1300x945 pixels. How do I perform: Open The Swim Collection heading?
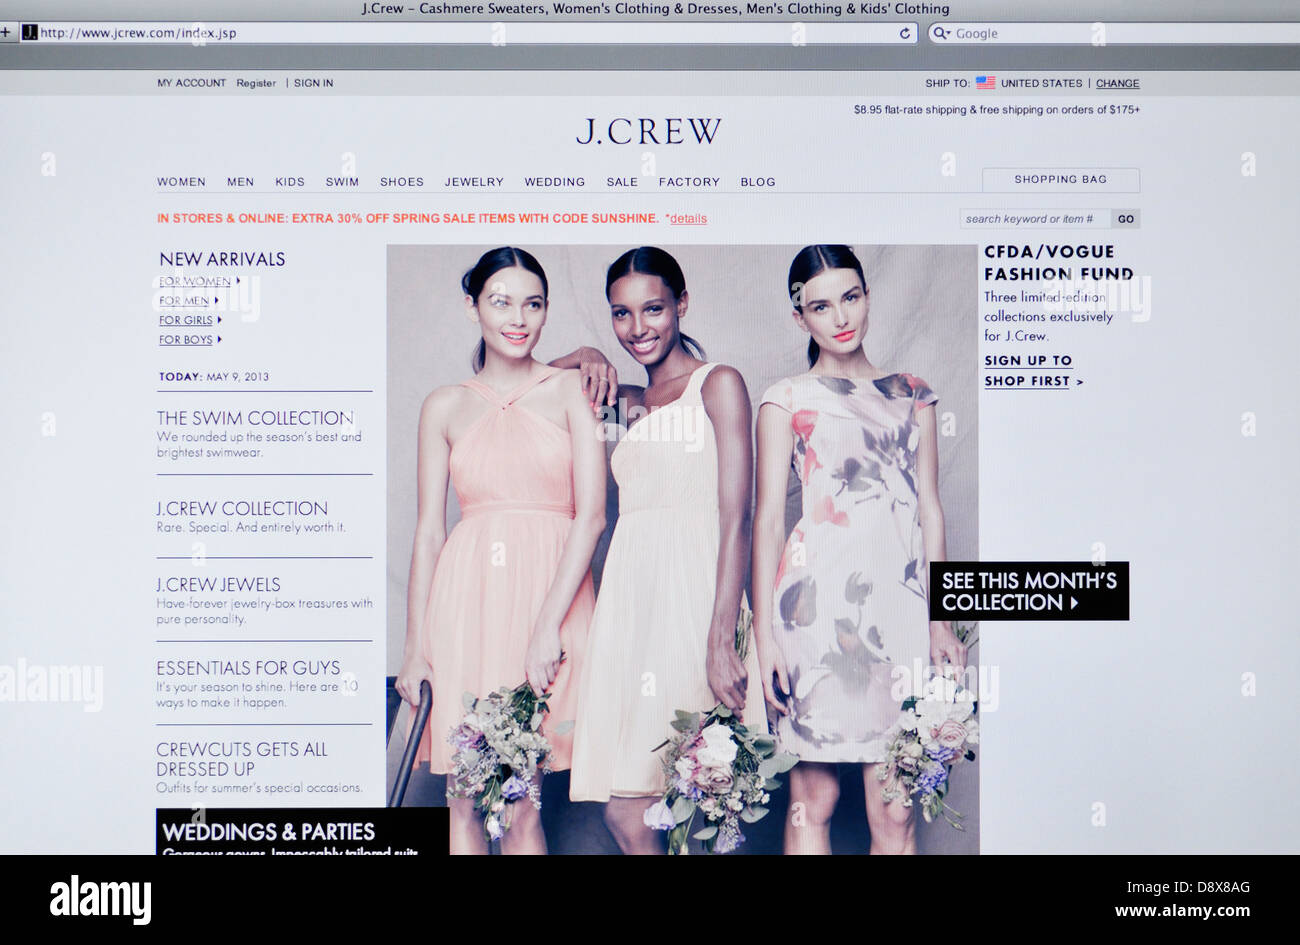click(255, 418)
